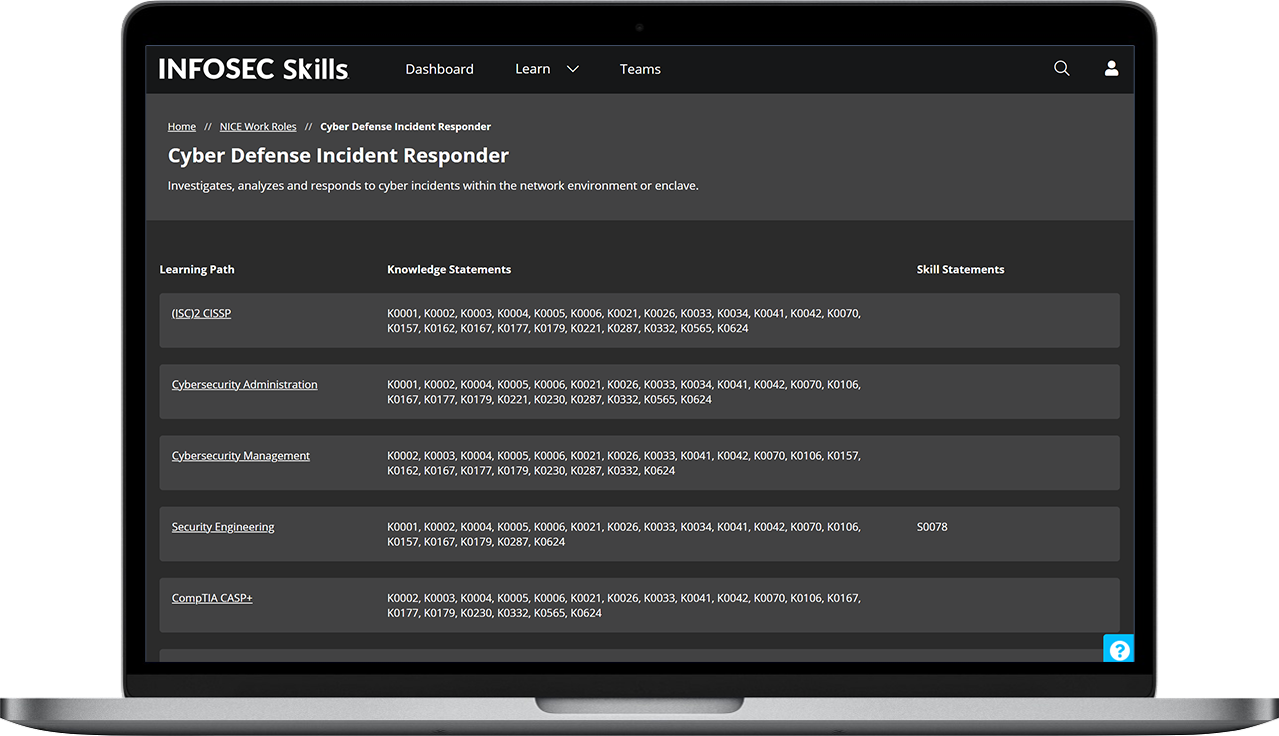The height and width of the screenshot is (736, 1279).
Task: Expand the Learn dropdown menu
Action: [531, 68]
